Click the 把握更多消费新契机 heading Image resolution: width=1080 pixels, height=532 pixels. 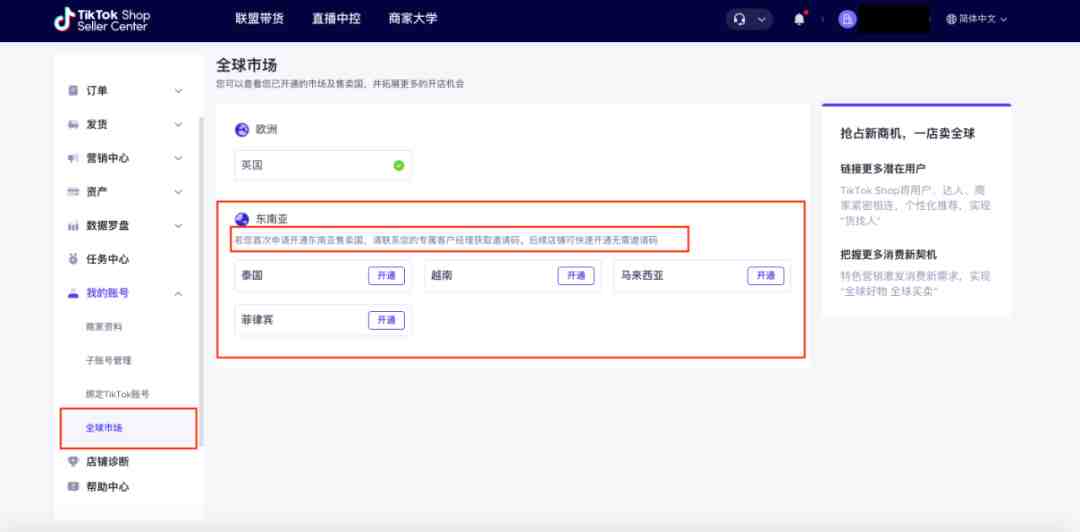(889, 254)
